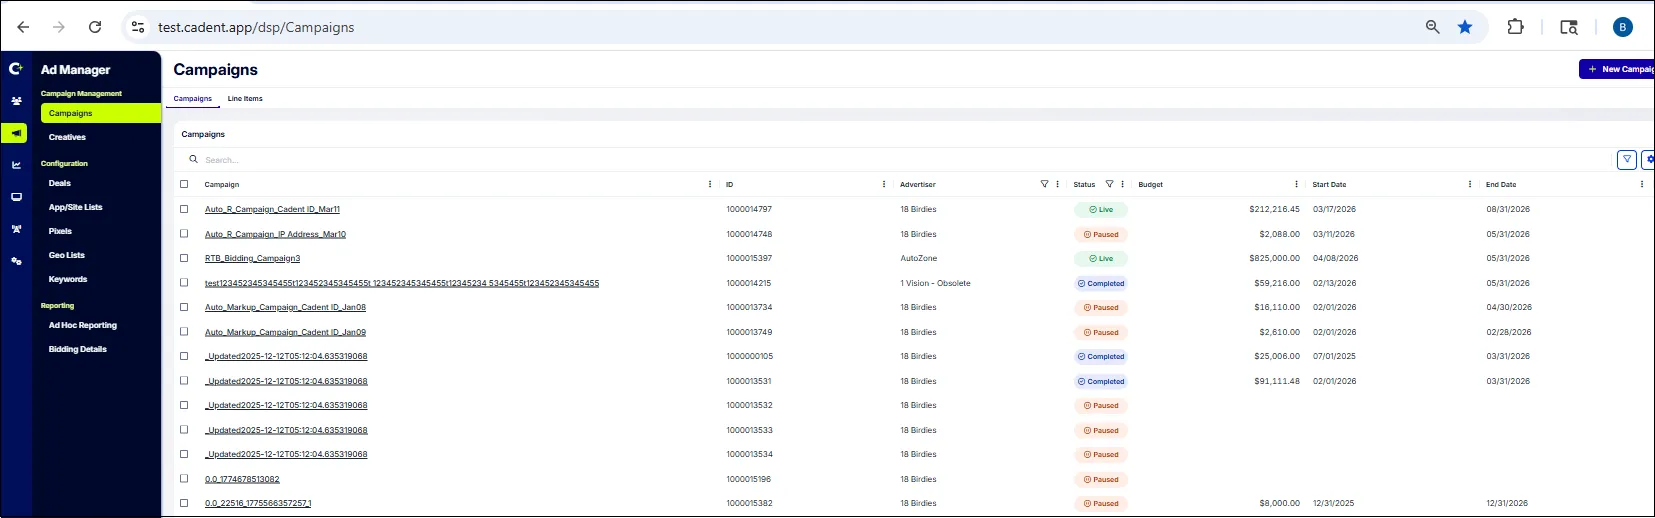Open the ID column three-dot menu
Screen dimensions: 1655x518
884,184
